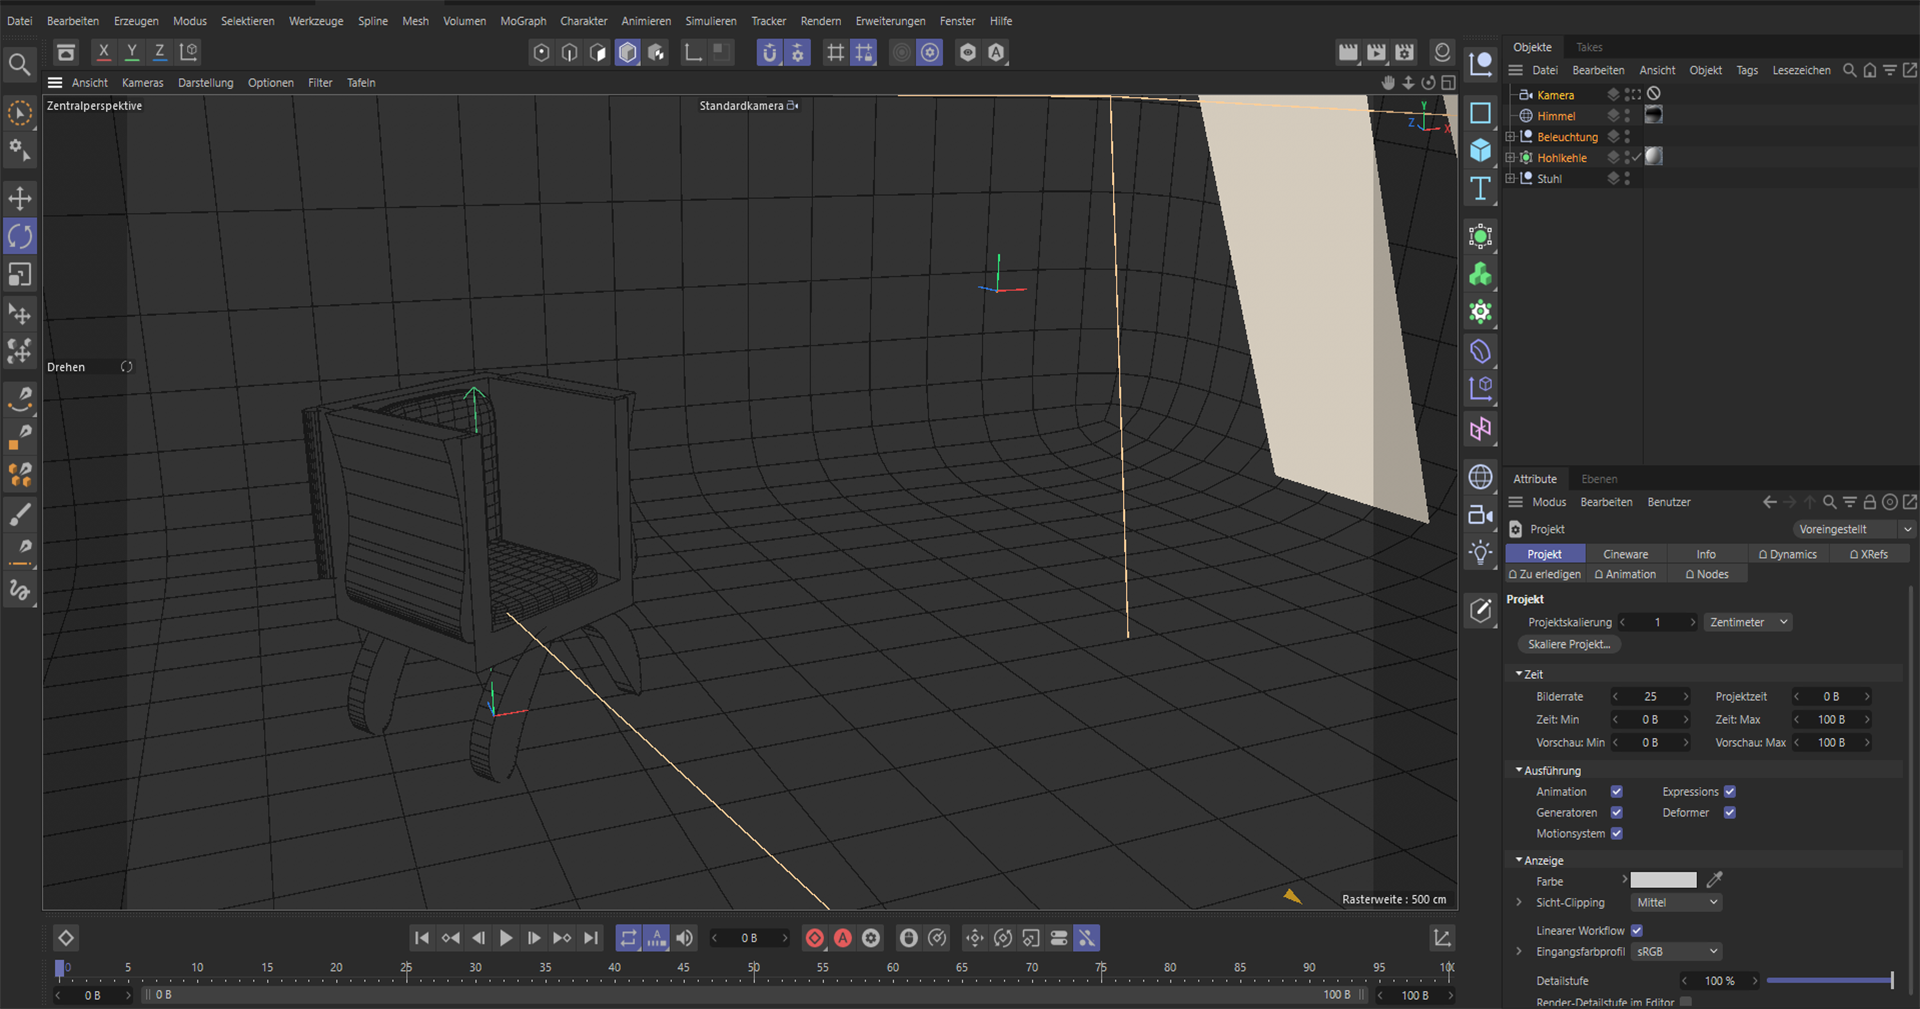Image resolution: width=1920 pixels, height=1009 pixels.
Task: Switch to the Takes tab
Action: coord(1589,47)
